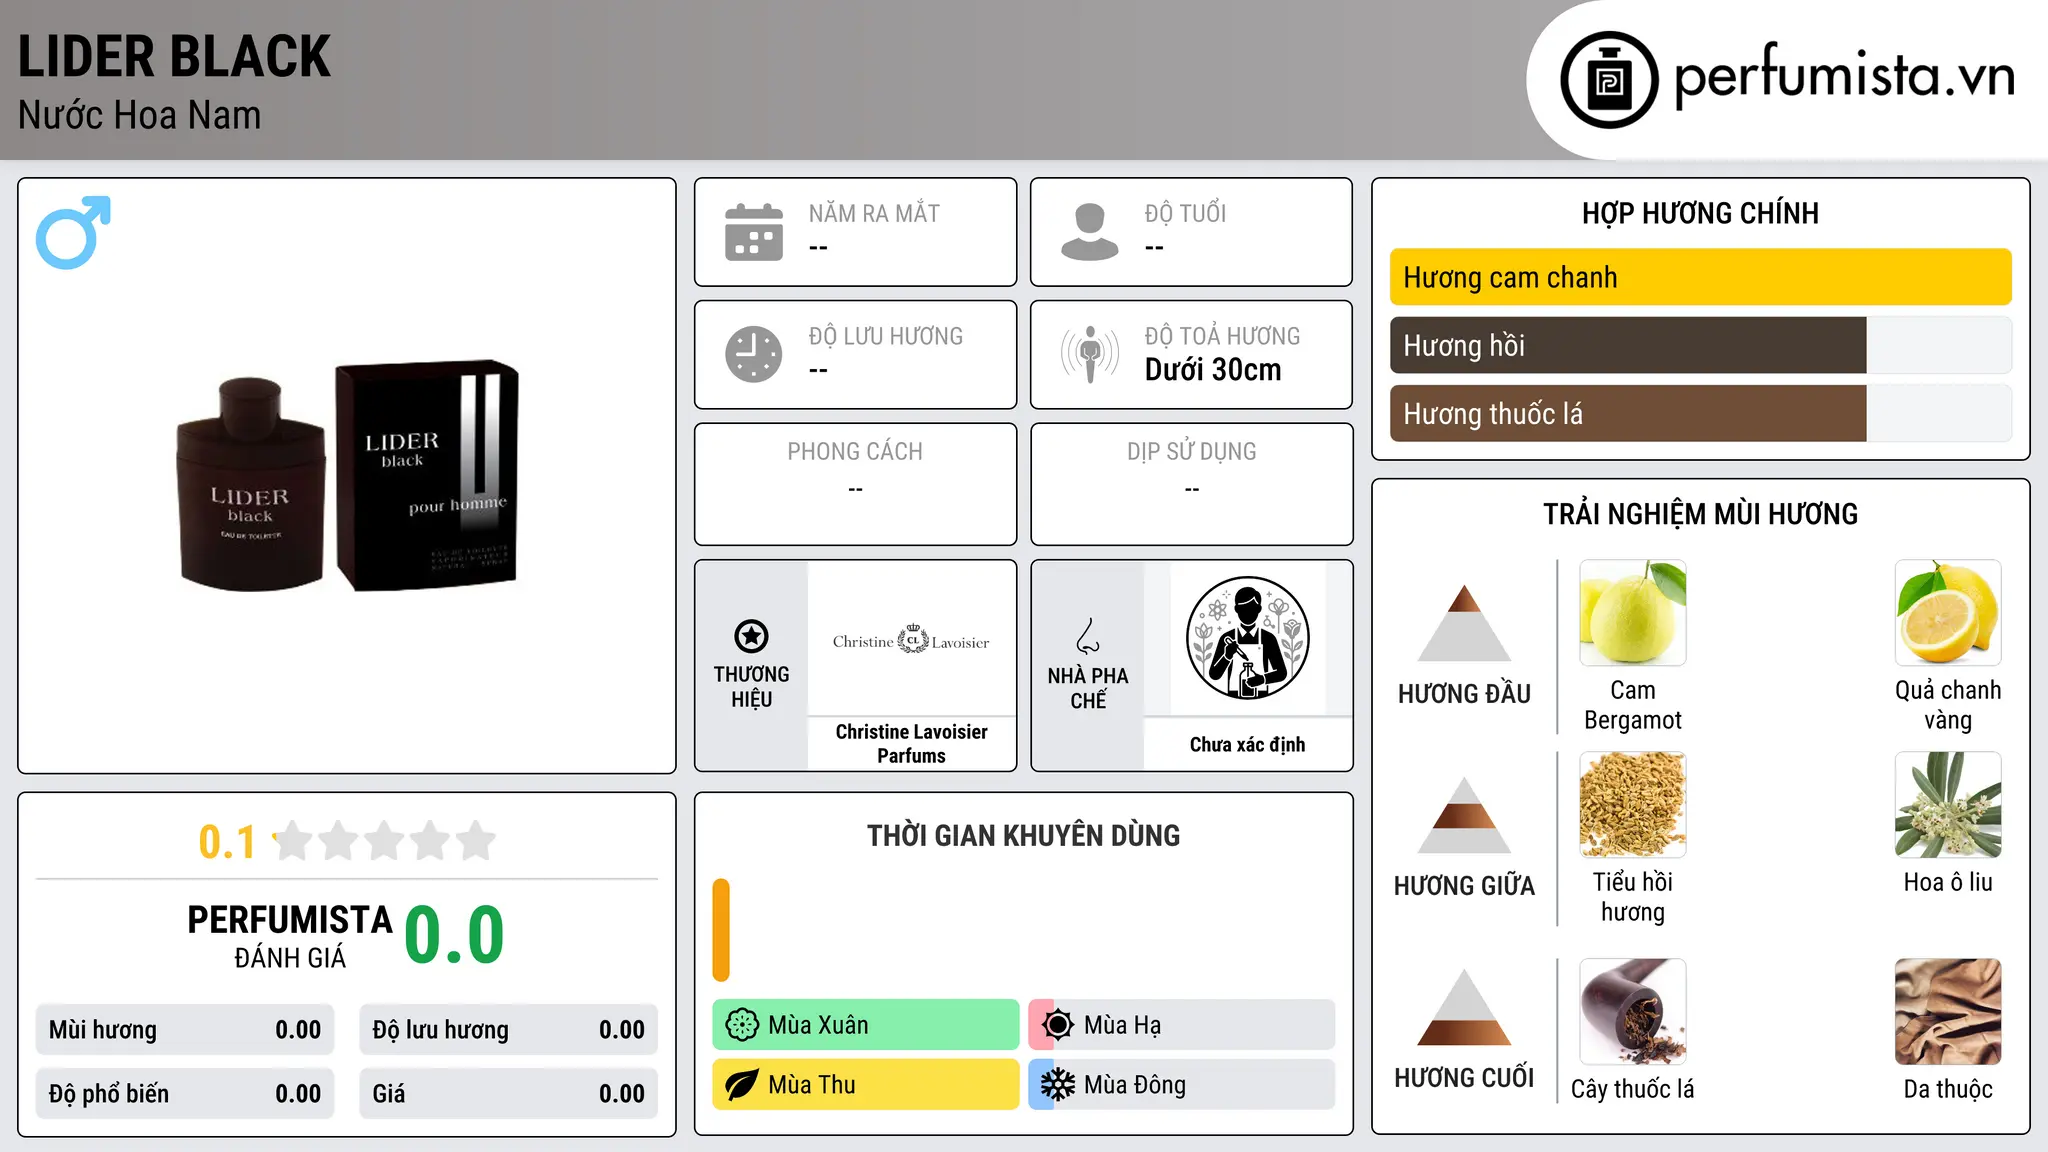The width and height of the screenshot is (2048, 1152).
Task: Click the sun icon for Mùa Hạ
Action: pos(1057,1025)
